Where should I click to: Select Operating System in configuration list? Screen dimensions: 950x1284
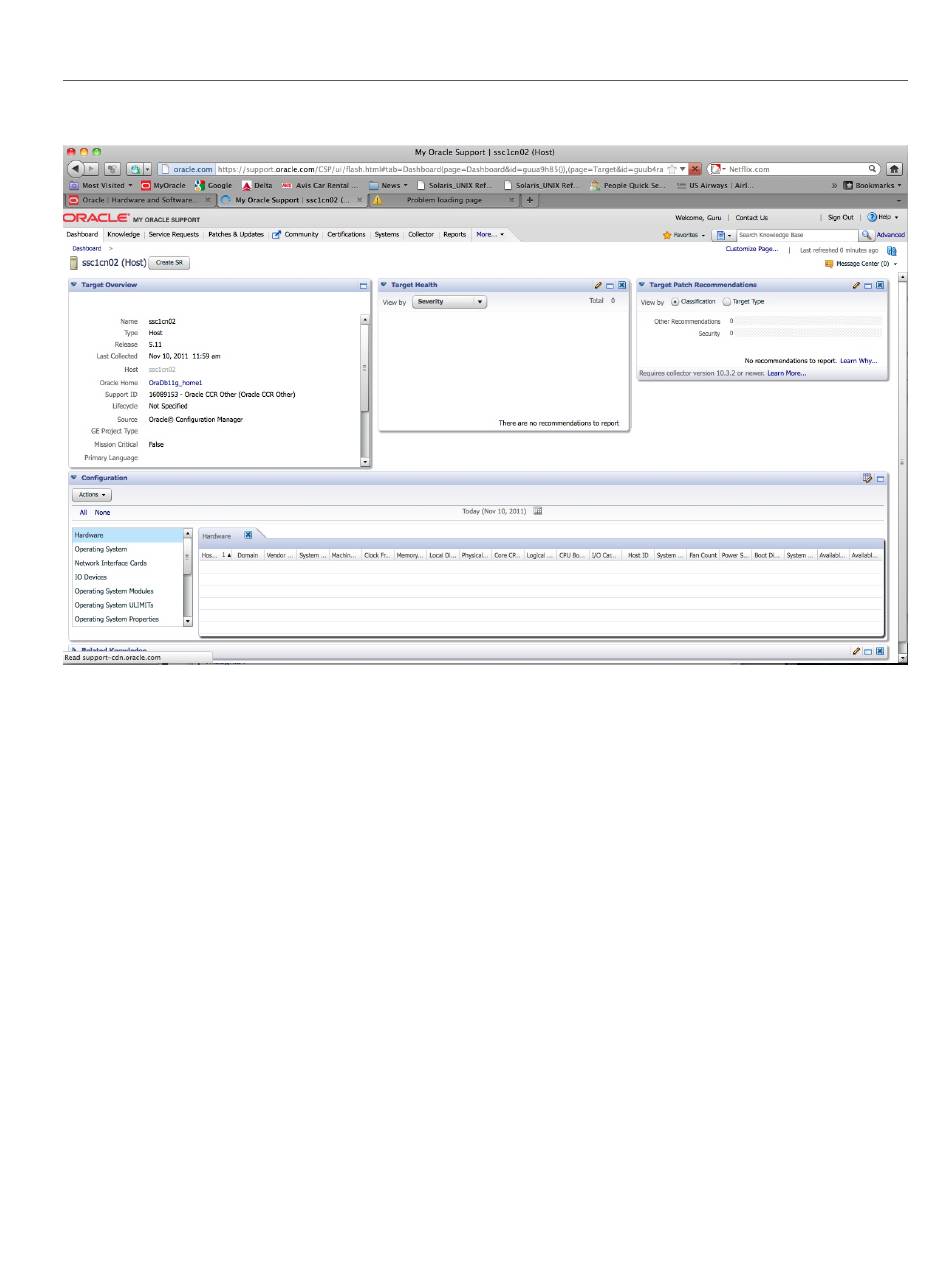128,549
